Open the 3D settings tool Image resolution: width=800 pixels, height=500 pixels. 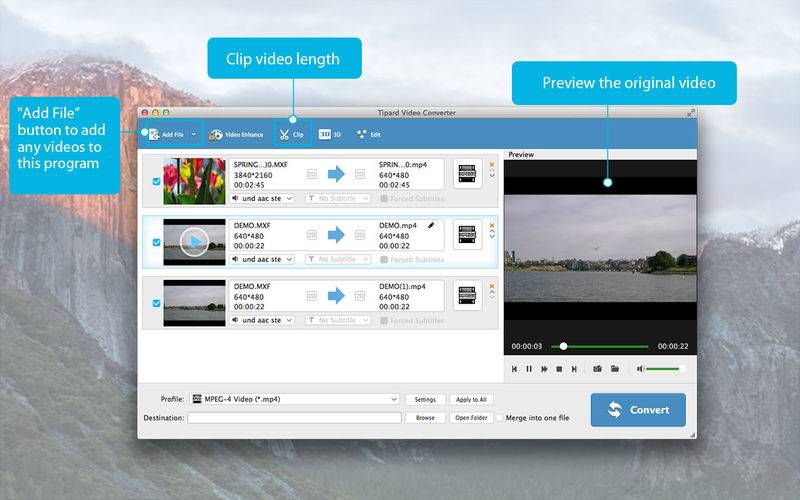tap(330, 134)
